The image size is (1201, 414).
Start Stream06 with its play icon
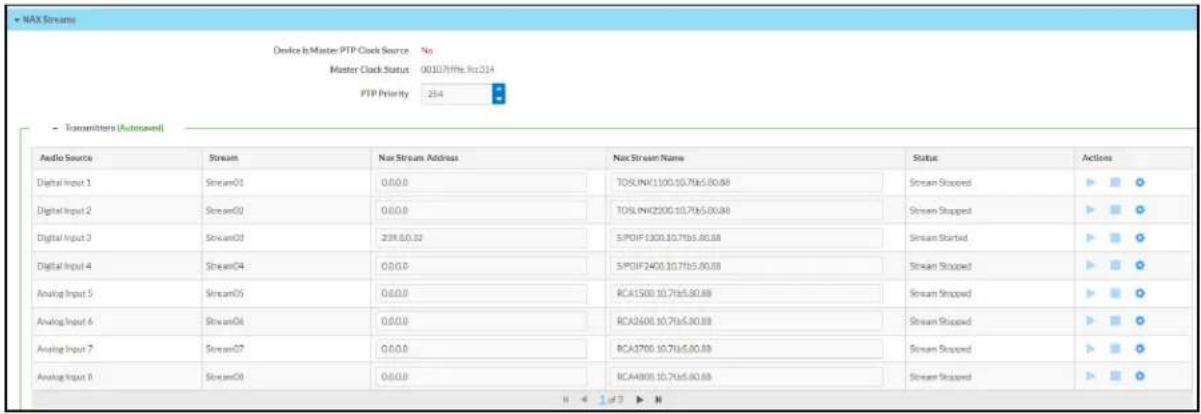click(x=1091, y=322)
